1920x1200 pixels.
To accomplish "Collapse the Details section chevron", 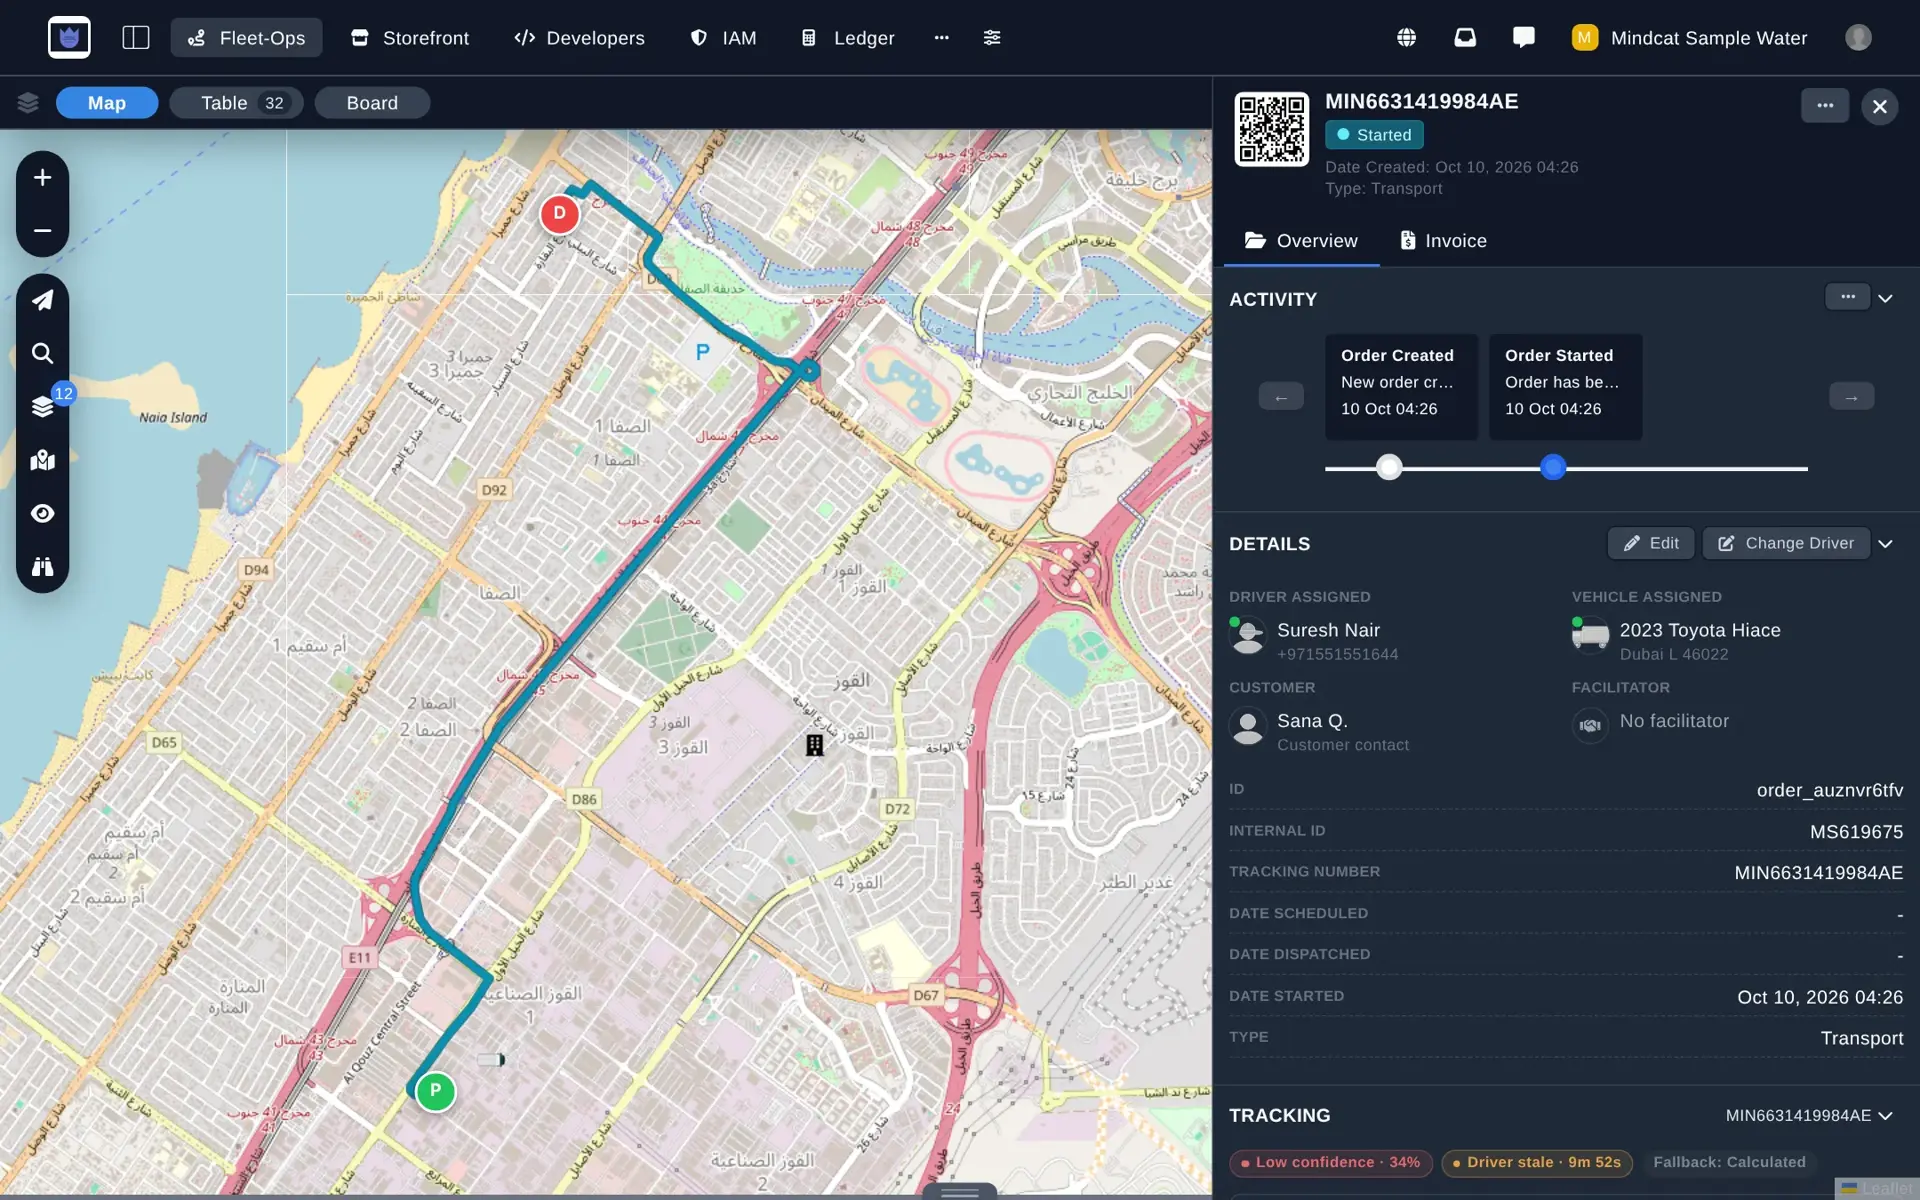I will (x=1886, y=544).
